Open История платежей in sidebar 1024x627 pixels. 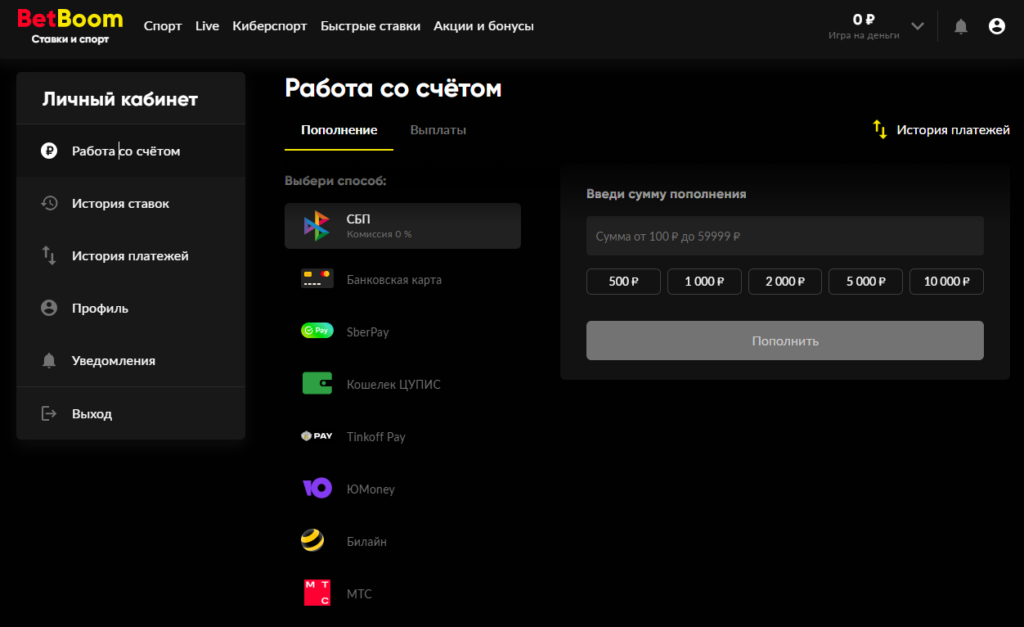coord(131,255)
